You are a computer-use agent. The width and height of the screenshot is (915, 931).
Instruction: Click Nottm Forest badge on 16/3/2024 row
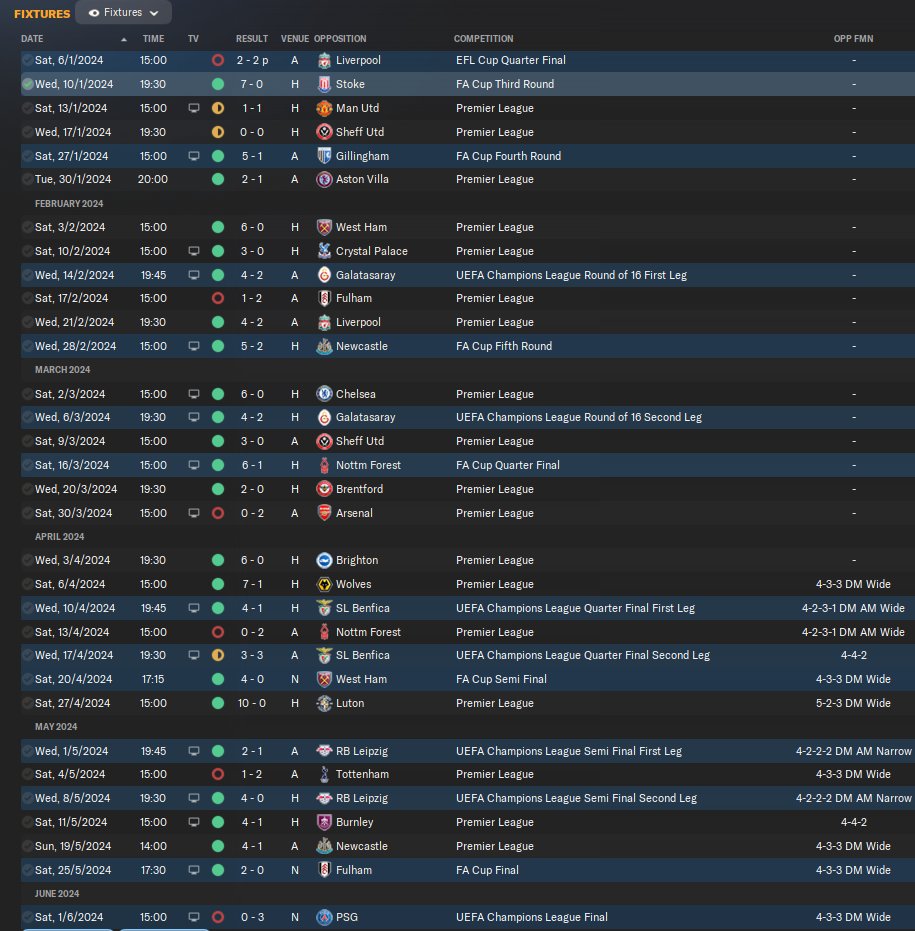[x=324, y=466]
